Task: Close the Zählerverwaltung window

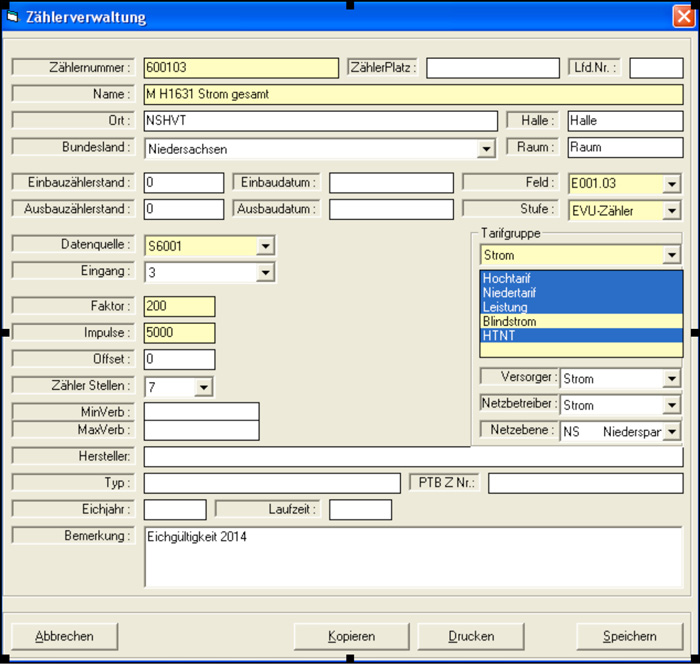Action: tap(683, 17)
